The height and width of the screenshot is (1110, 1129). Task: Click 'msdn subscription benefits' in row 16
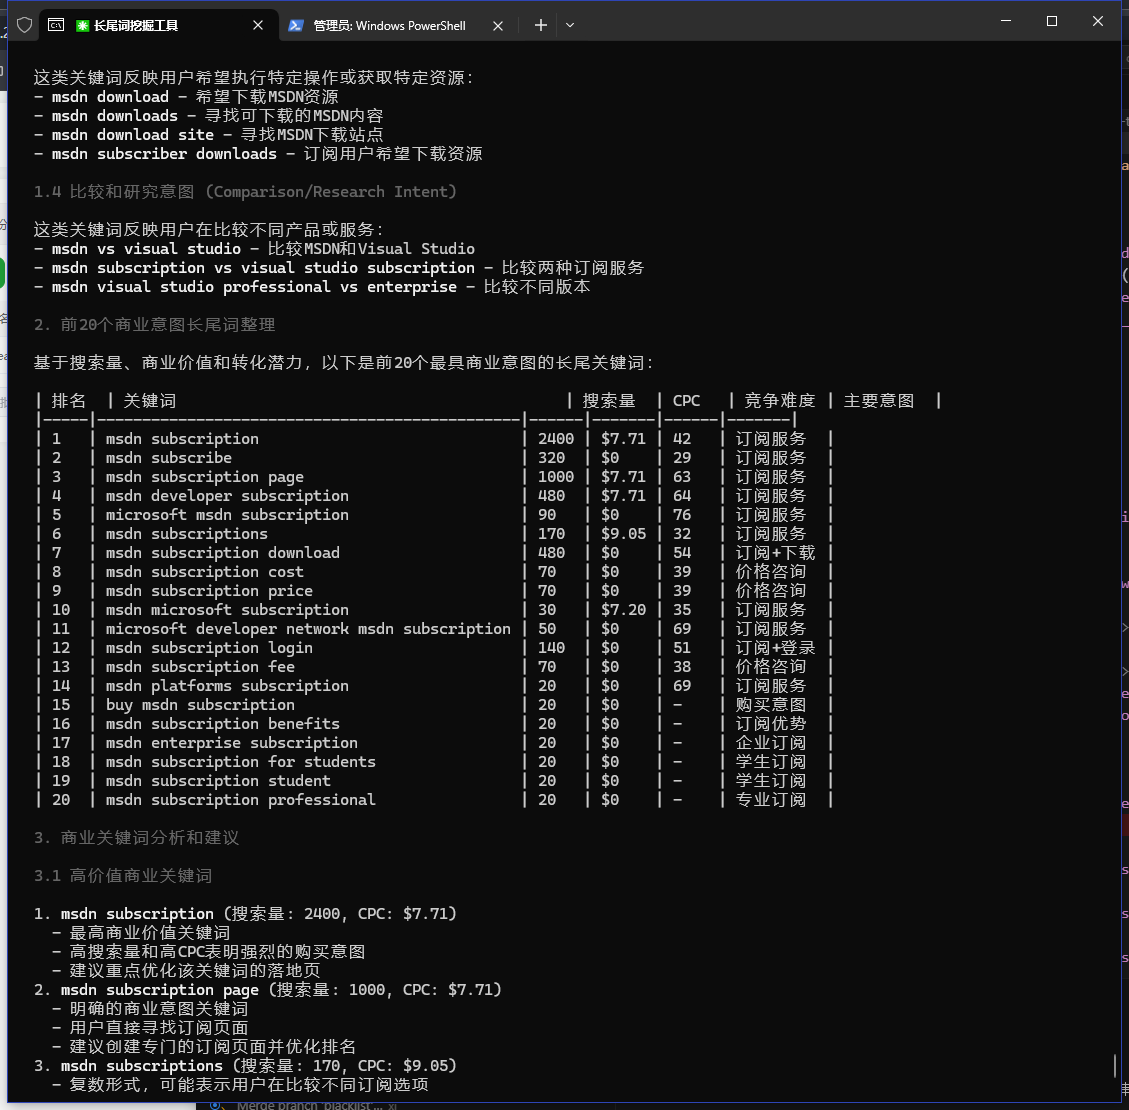[x=222, y=724]
